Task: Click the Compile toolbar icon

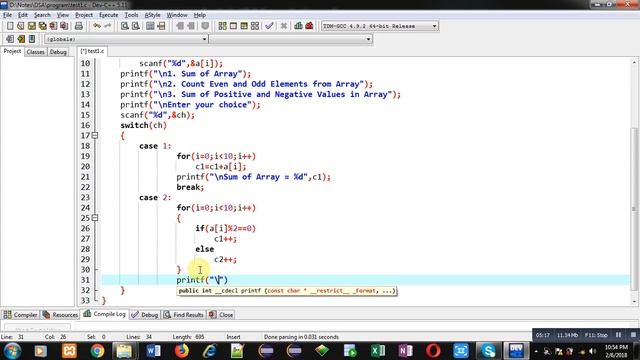Action: (x=222, y=26)
